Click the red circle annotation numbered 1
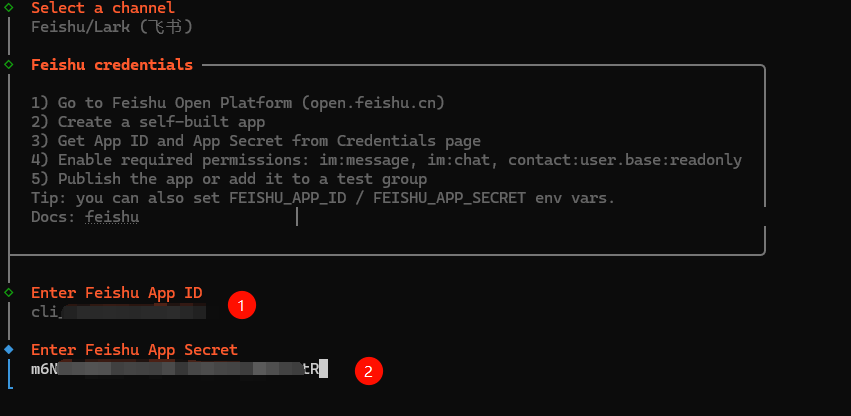This screenshot has width=851, height=416. (241, 306)
